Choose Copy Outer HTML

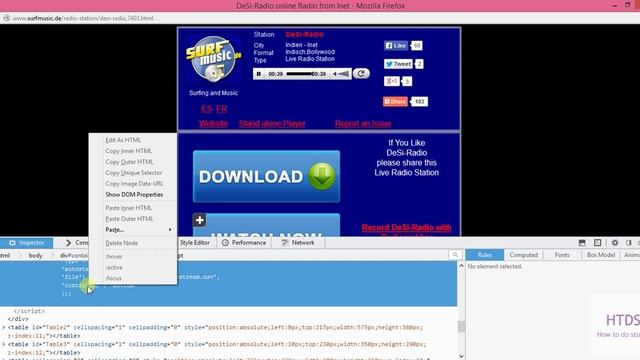coord(133,162)
